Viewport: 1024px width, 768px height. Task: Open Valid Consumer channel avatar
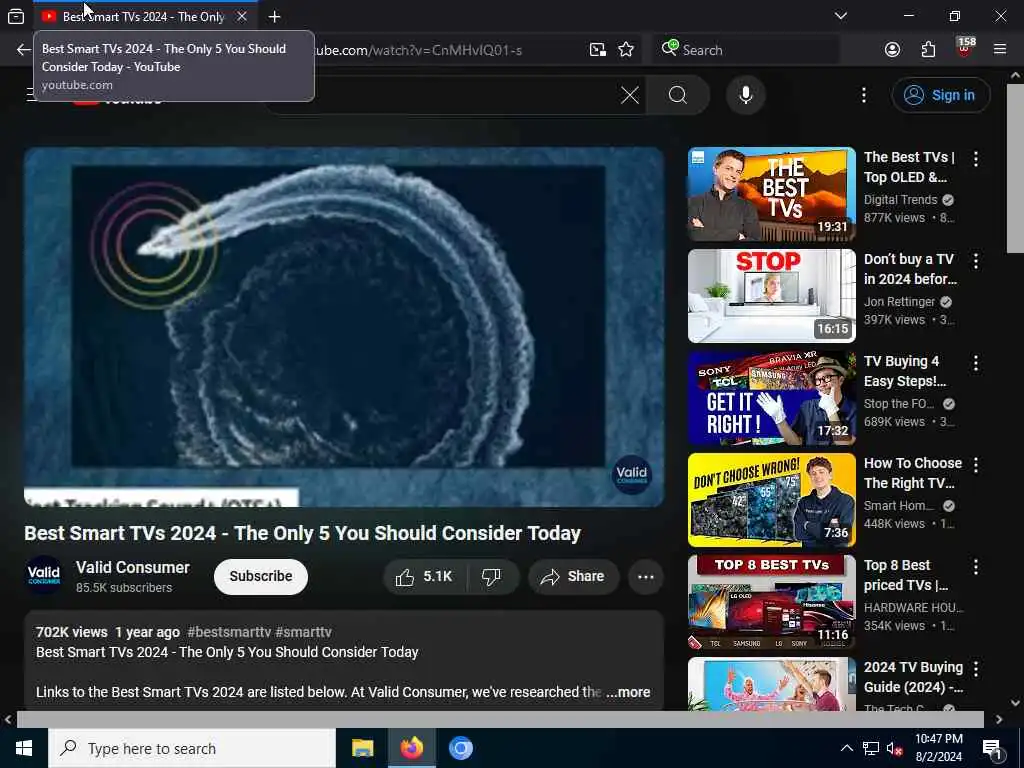[44, 576]
